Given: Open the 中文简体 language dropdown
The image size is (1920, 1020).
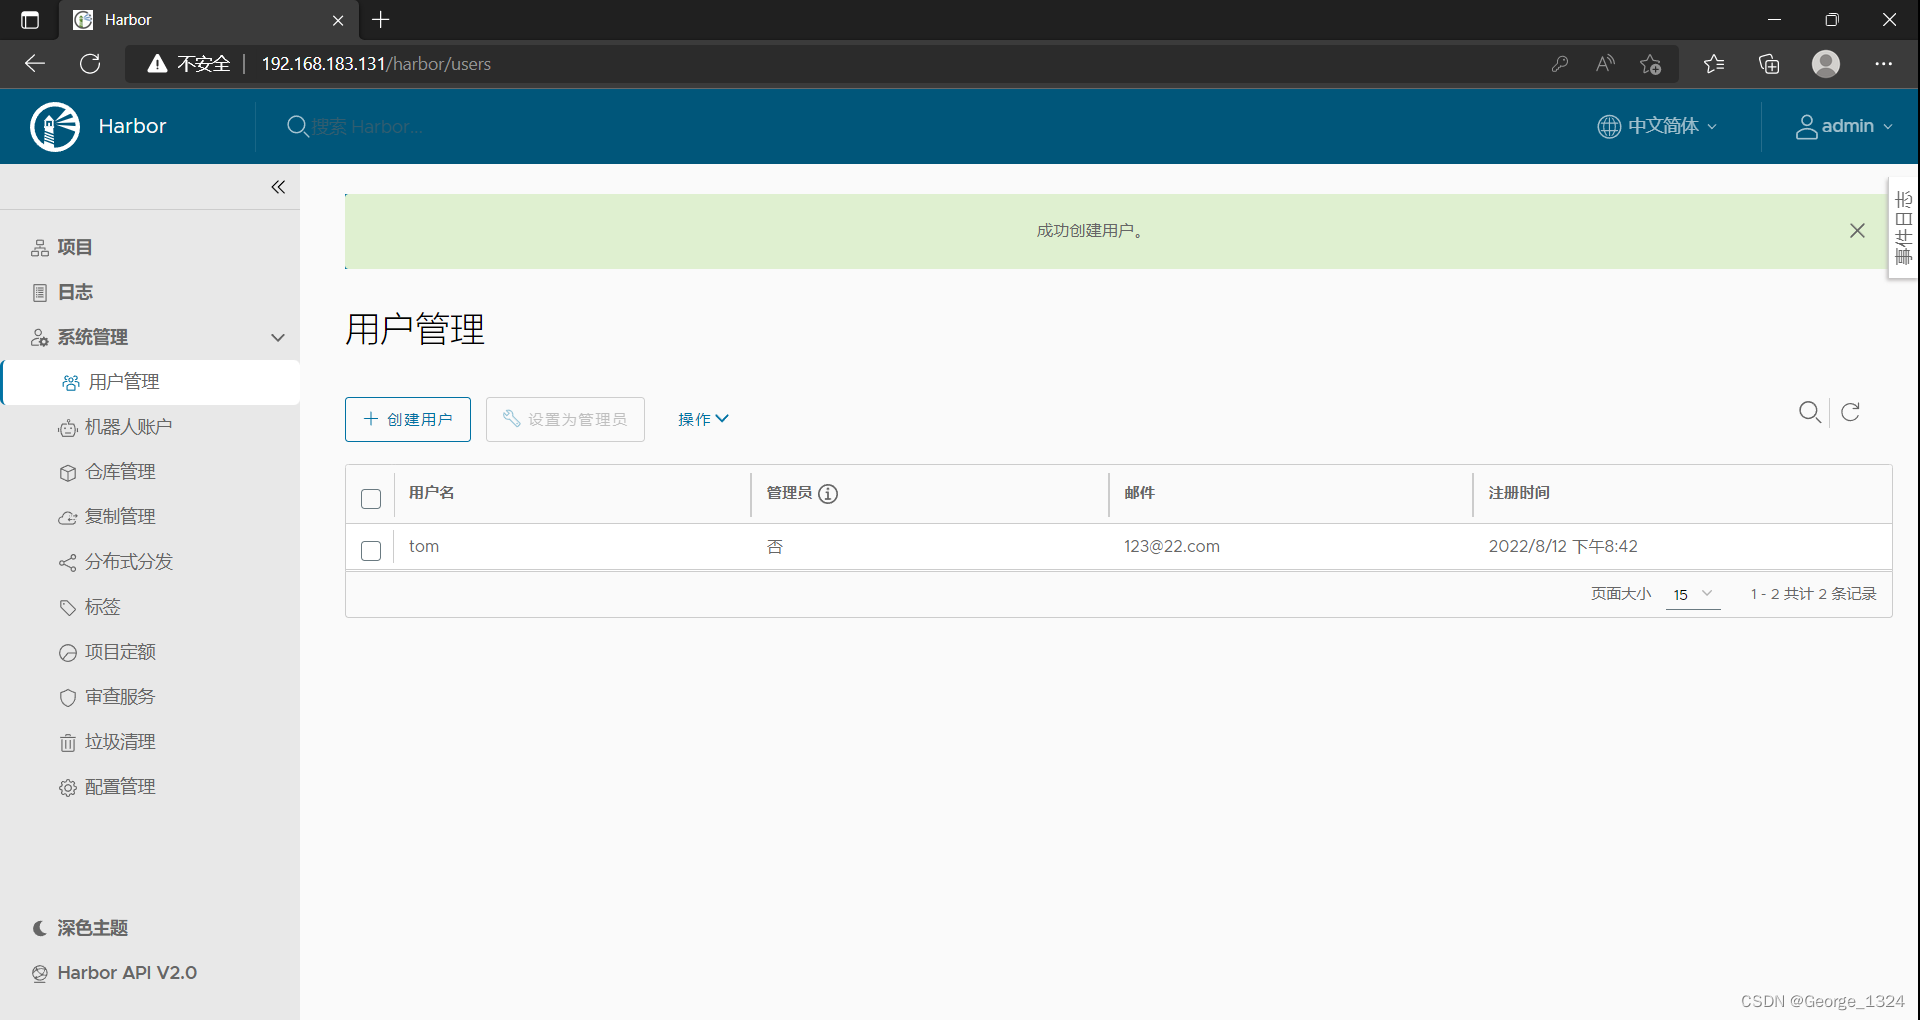Looking at the screenshot, I should click(1657, 126).
